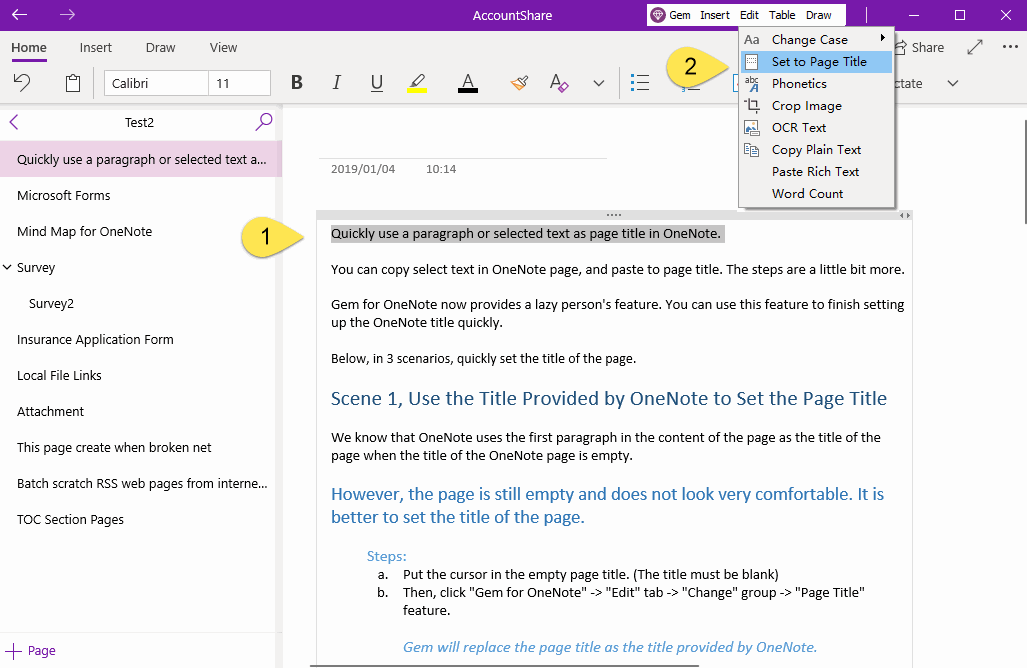Viewport: 1027px width, 668px height.
Task: Switch to the Home tab
Action: click(x=29, y=47)
